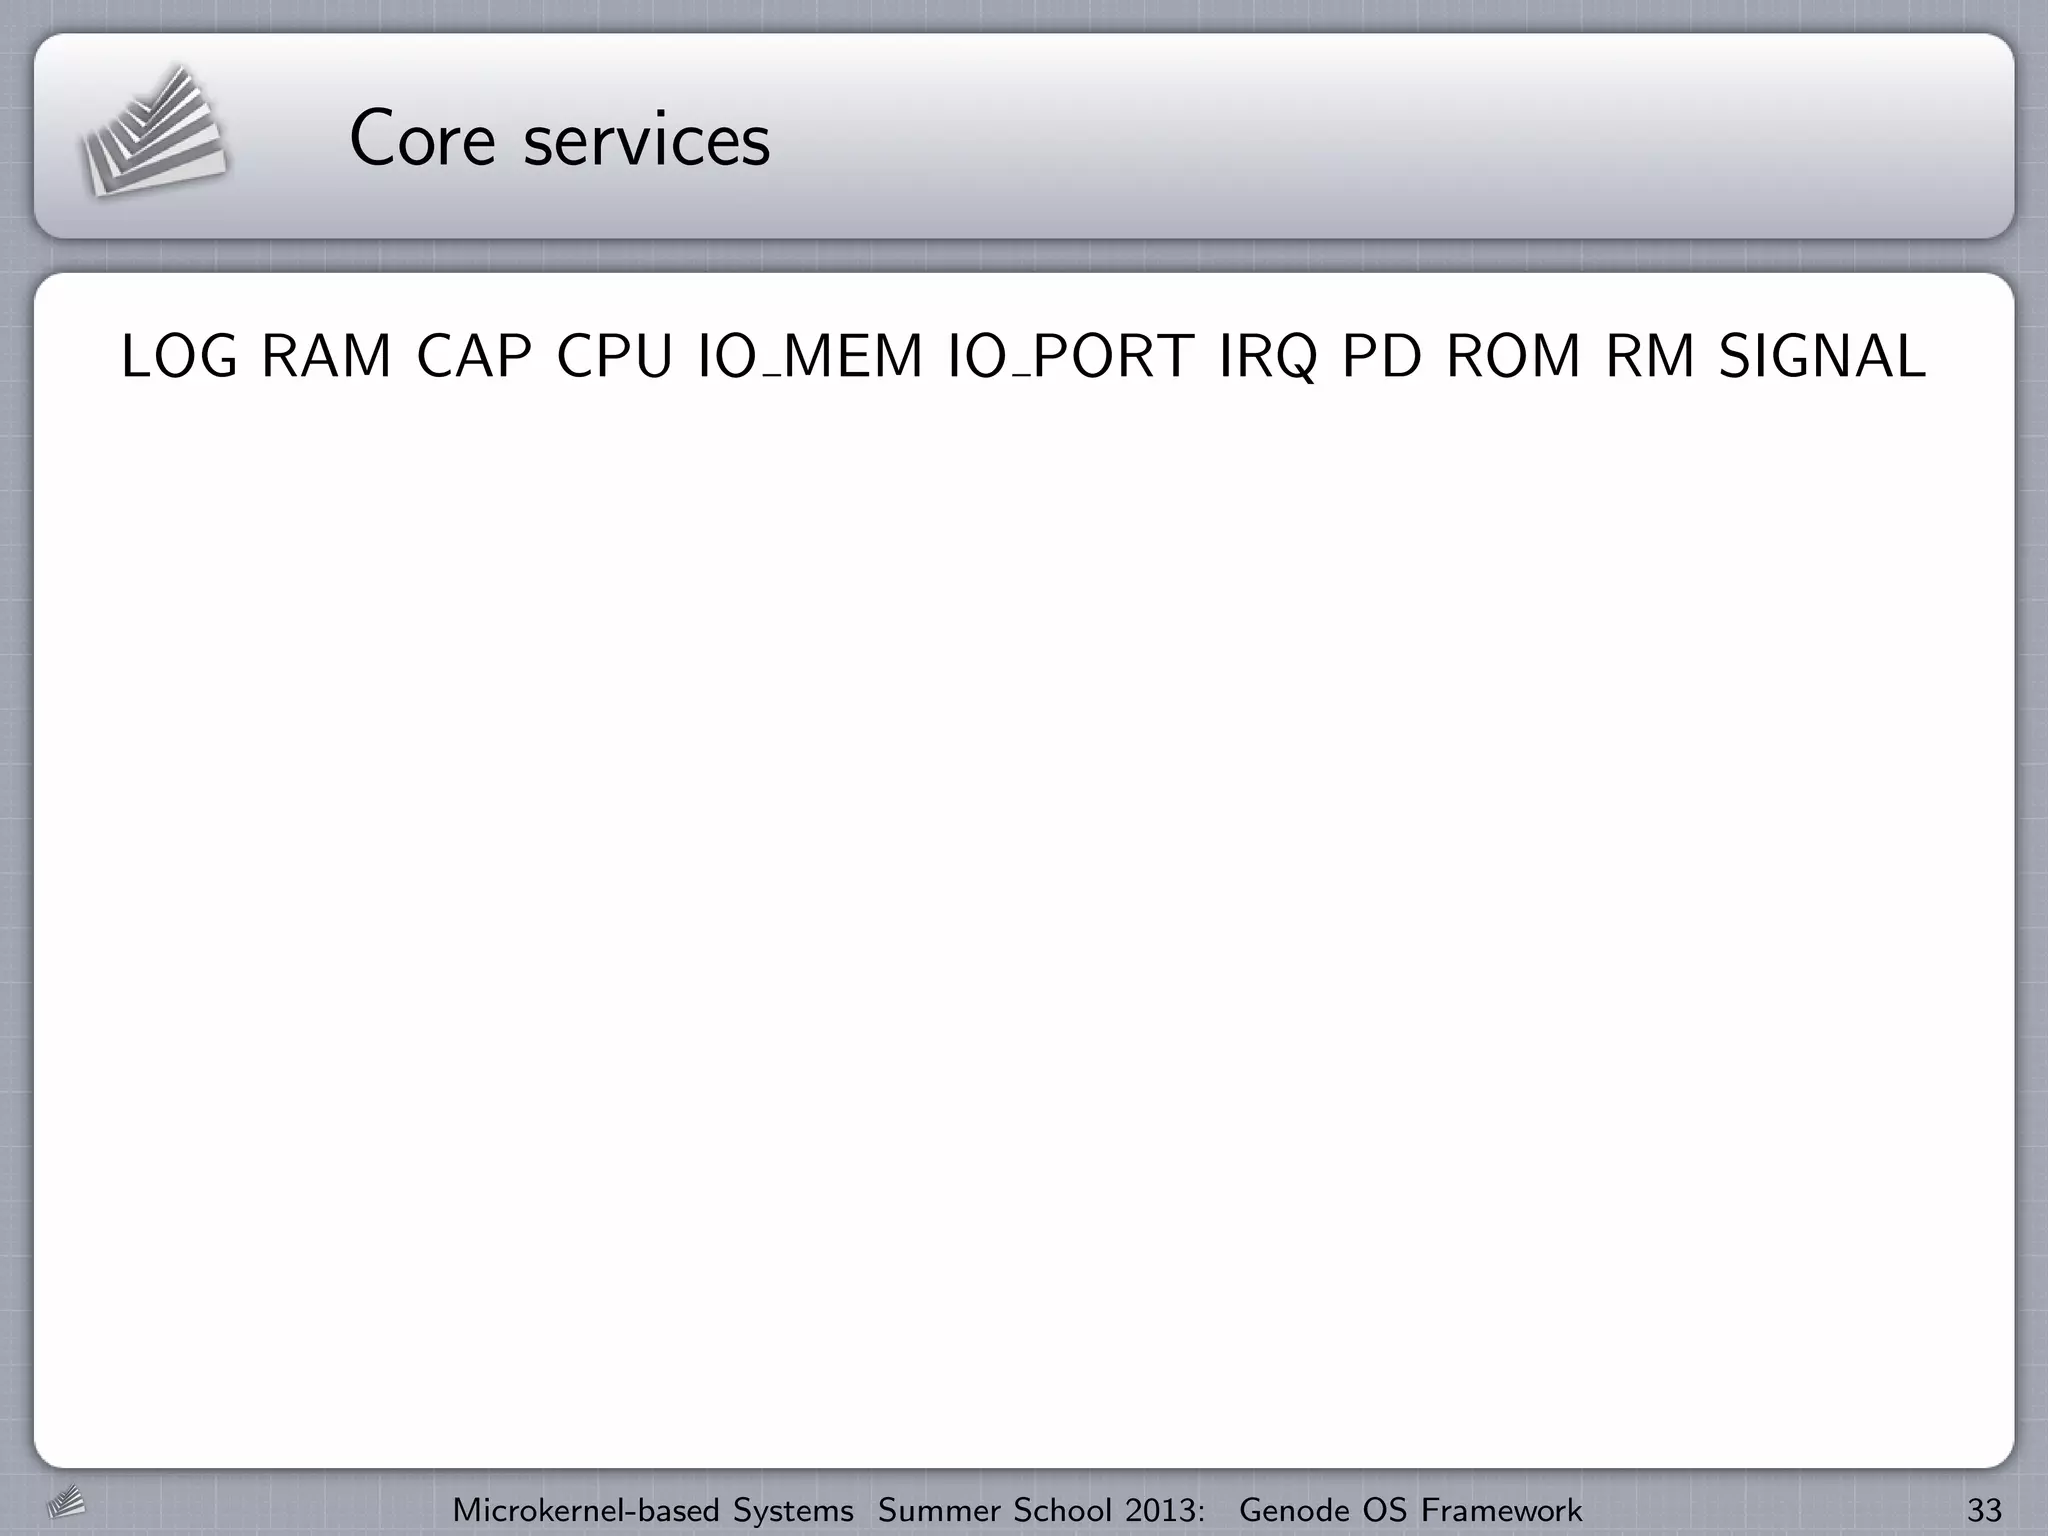The image size is (2048, 1536).
Task: Click the header banner background
Action: 1400,137
